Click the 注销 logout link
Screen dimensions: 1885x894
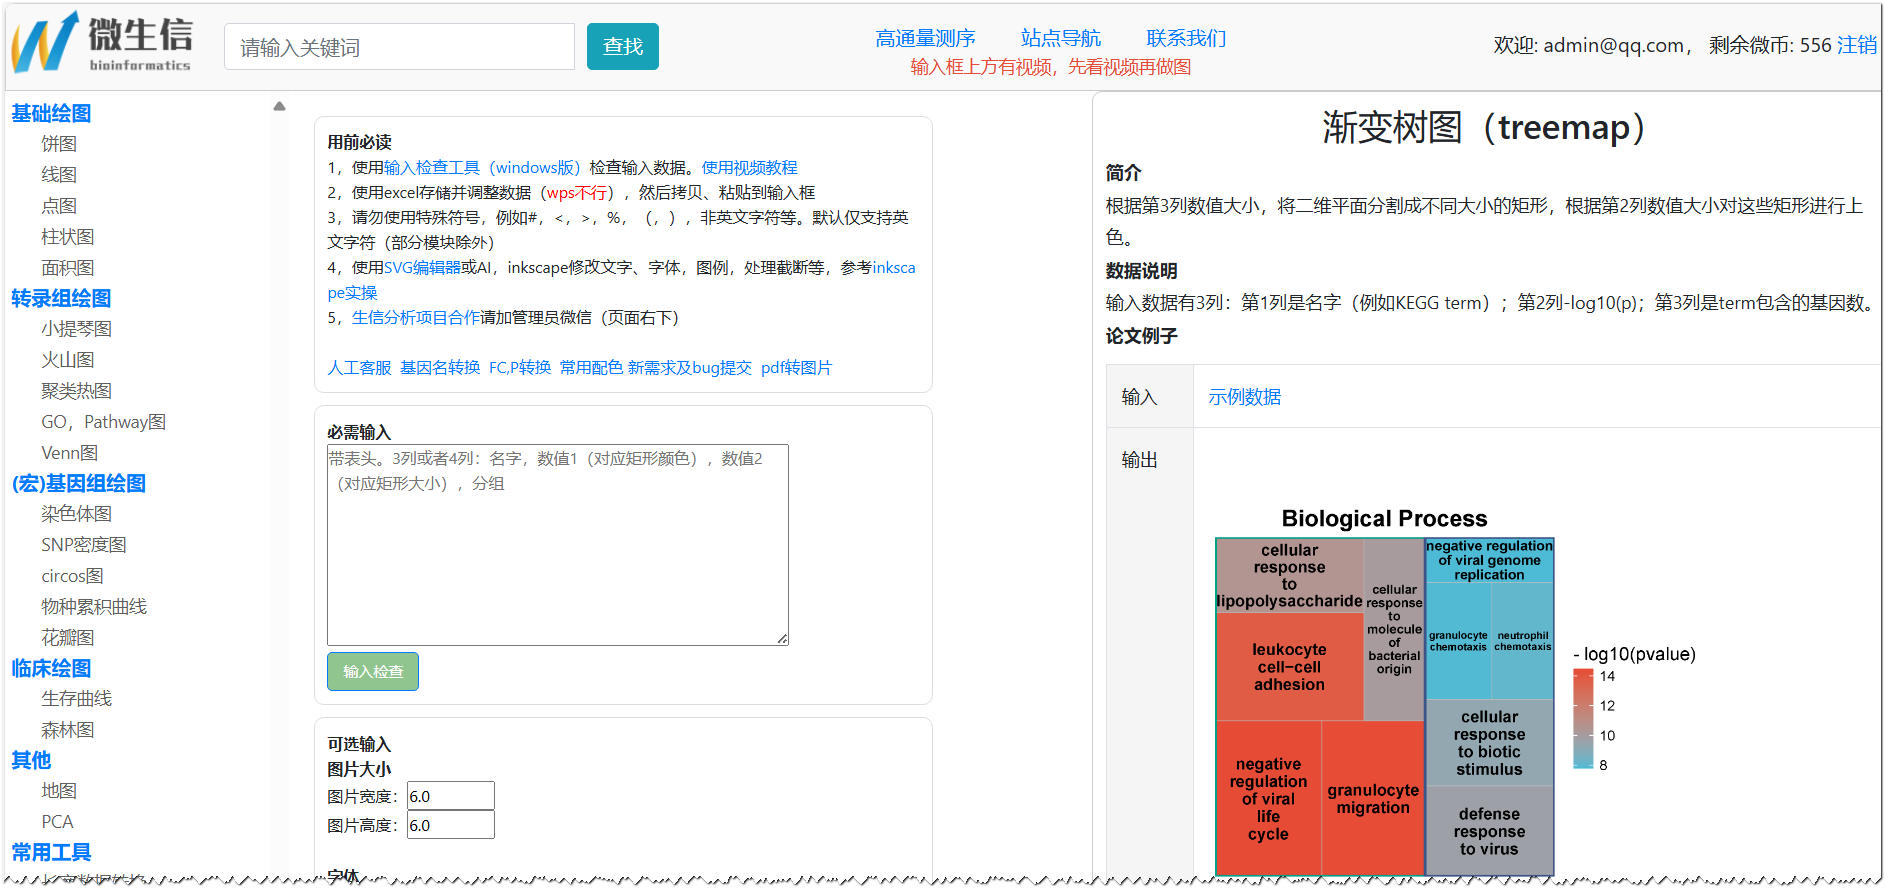1857,45
